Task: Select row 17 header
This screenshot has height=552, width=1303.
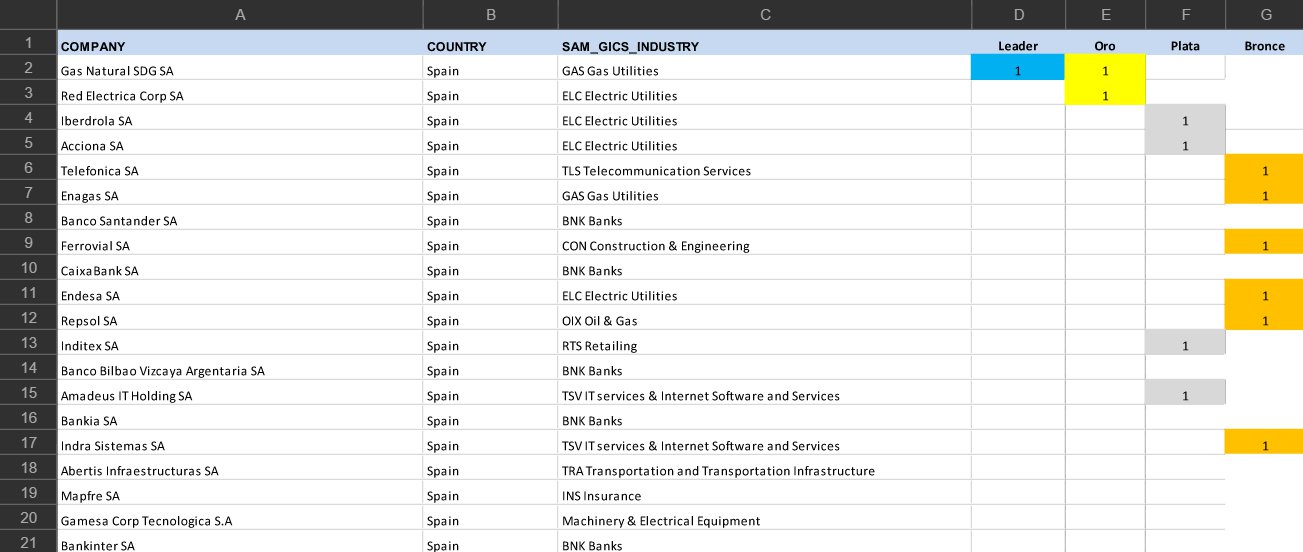Action: 28,443
